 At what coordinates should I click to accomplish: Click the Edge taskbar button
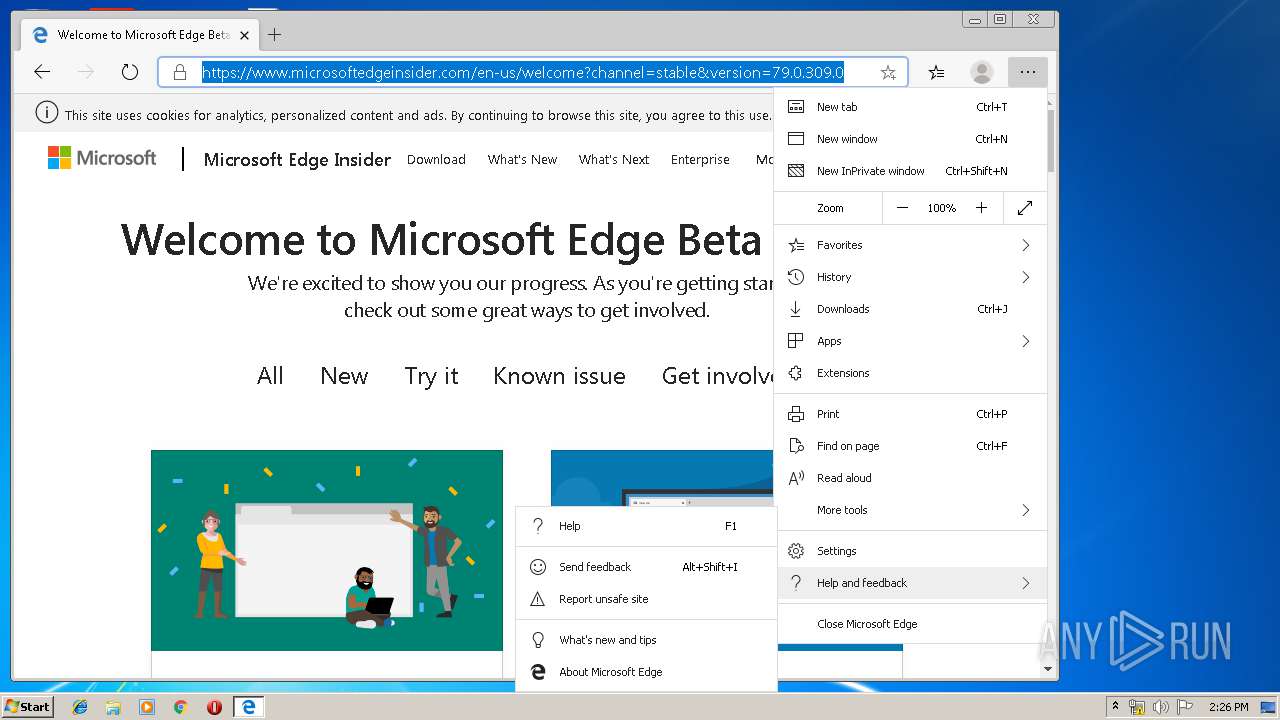(248, 707)
